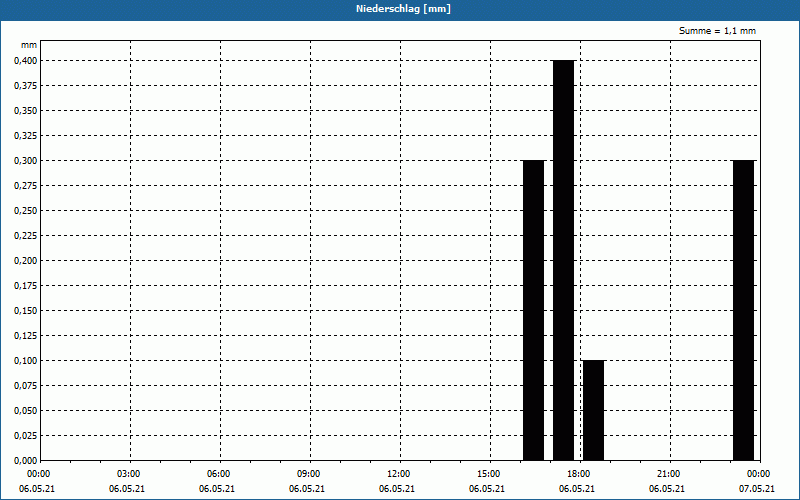The image size is (800, 500).
Task: Choose the 0,025 y-axis value
Action: point(26,436)
